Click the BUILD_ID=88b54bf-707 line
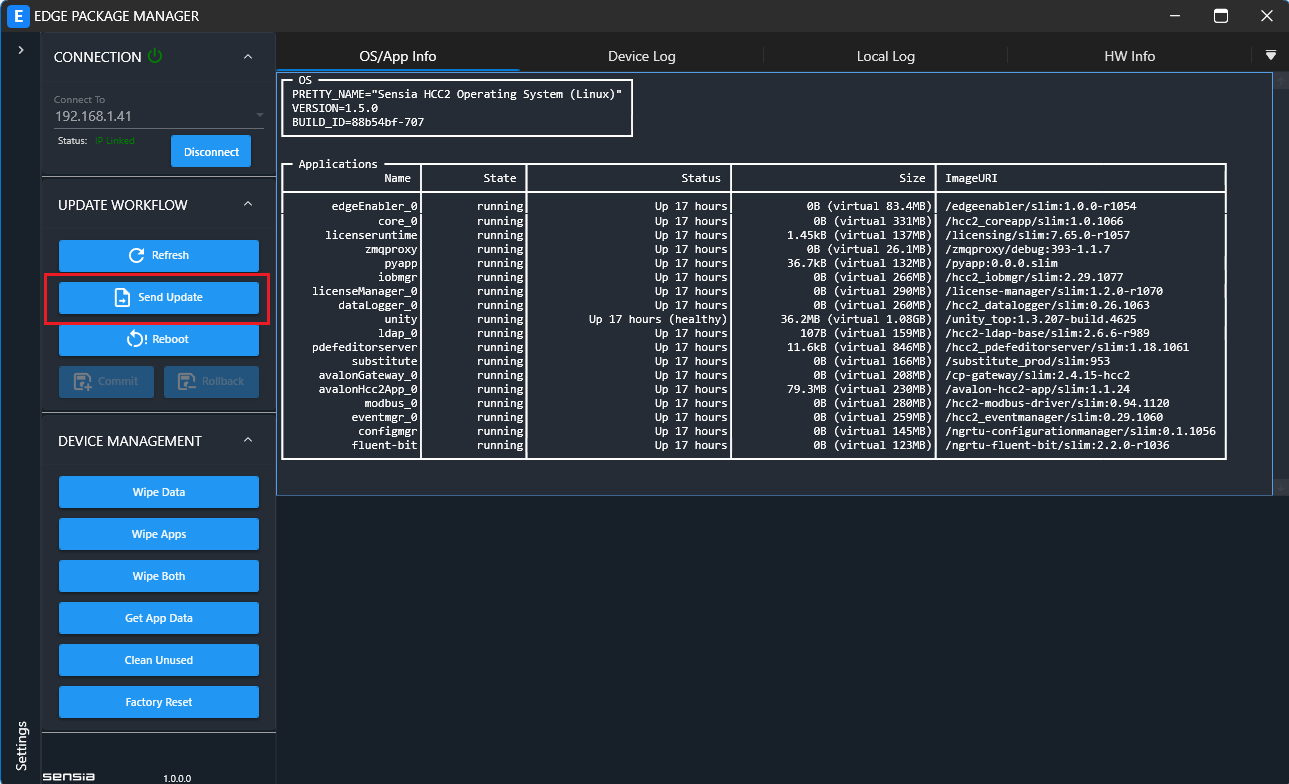 coord(358,122)
